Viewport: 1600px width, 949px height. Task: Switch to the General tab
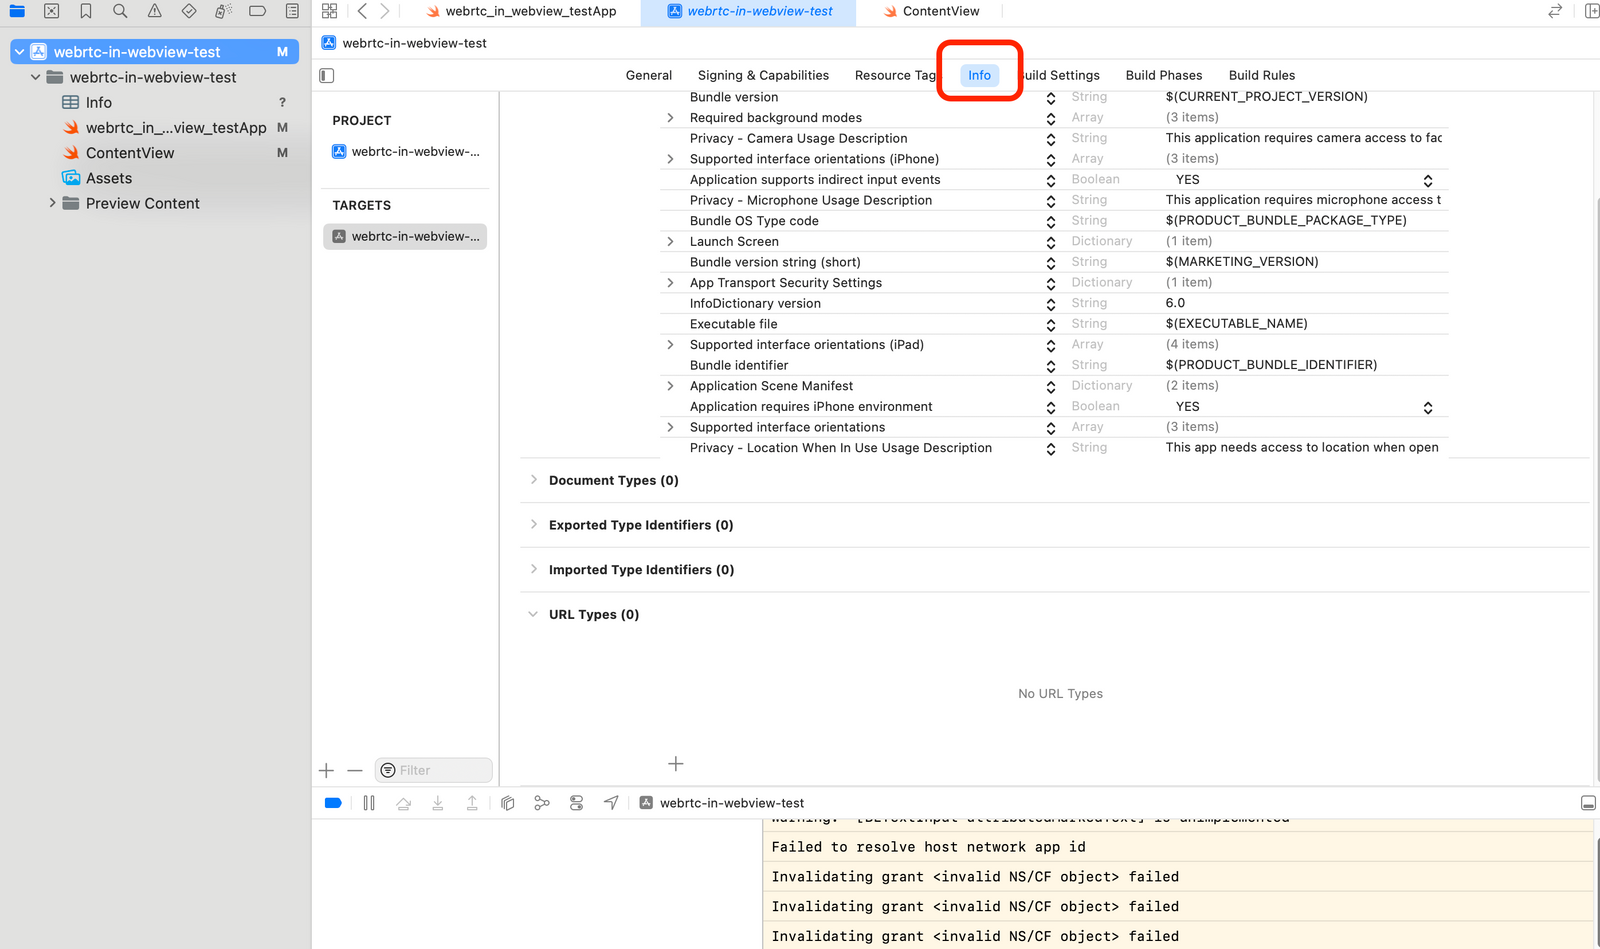pos(649,75)
